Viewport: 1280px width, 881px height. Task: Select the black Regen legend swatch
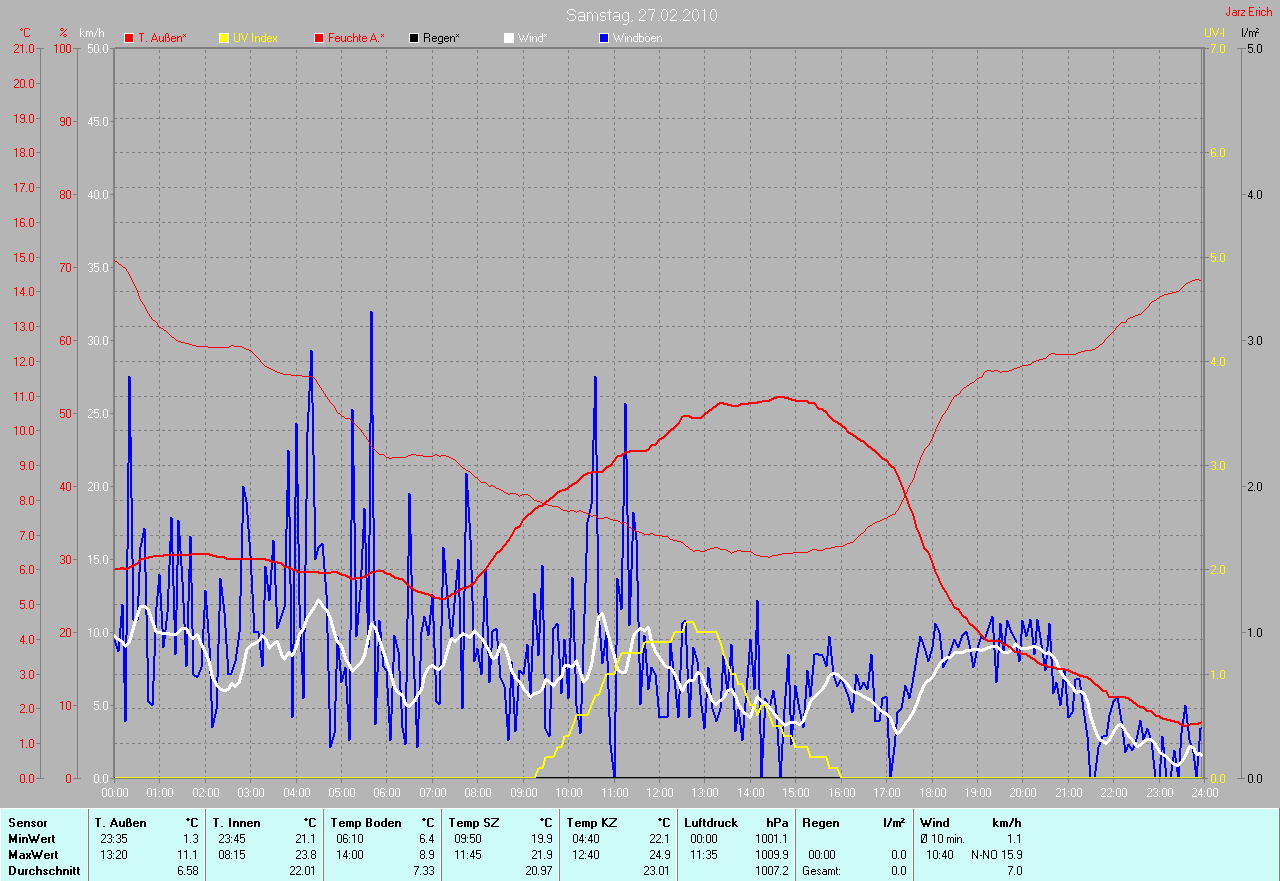pyautogui.click(x=414, y=38)
